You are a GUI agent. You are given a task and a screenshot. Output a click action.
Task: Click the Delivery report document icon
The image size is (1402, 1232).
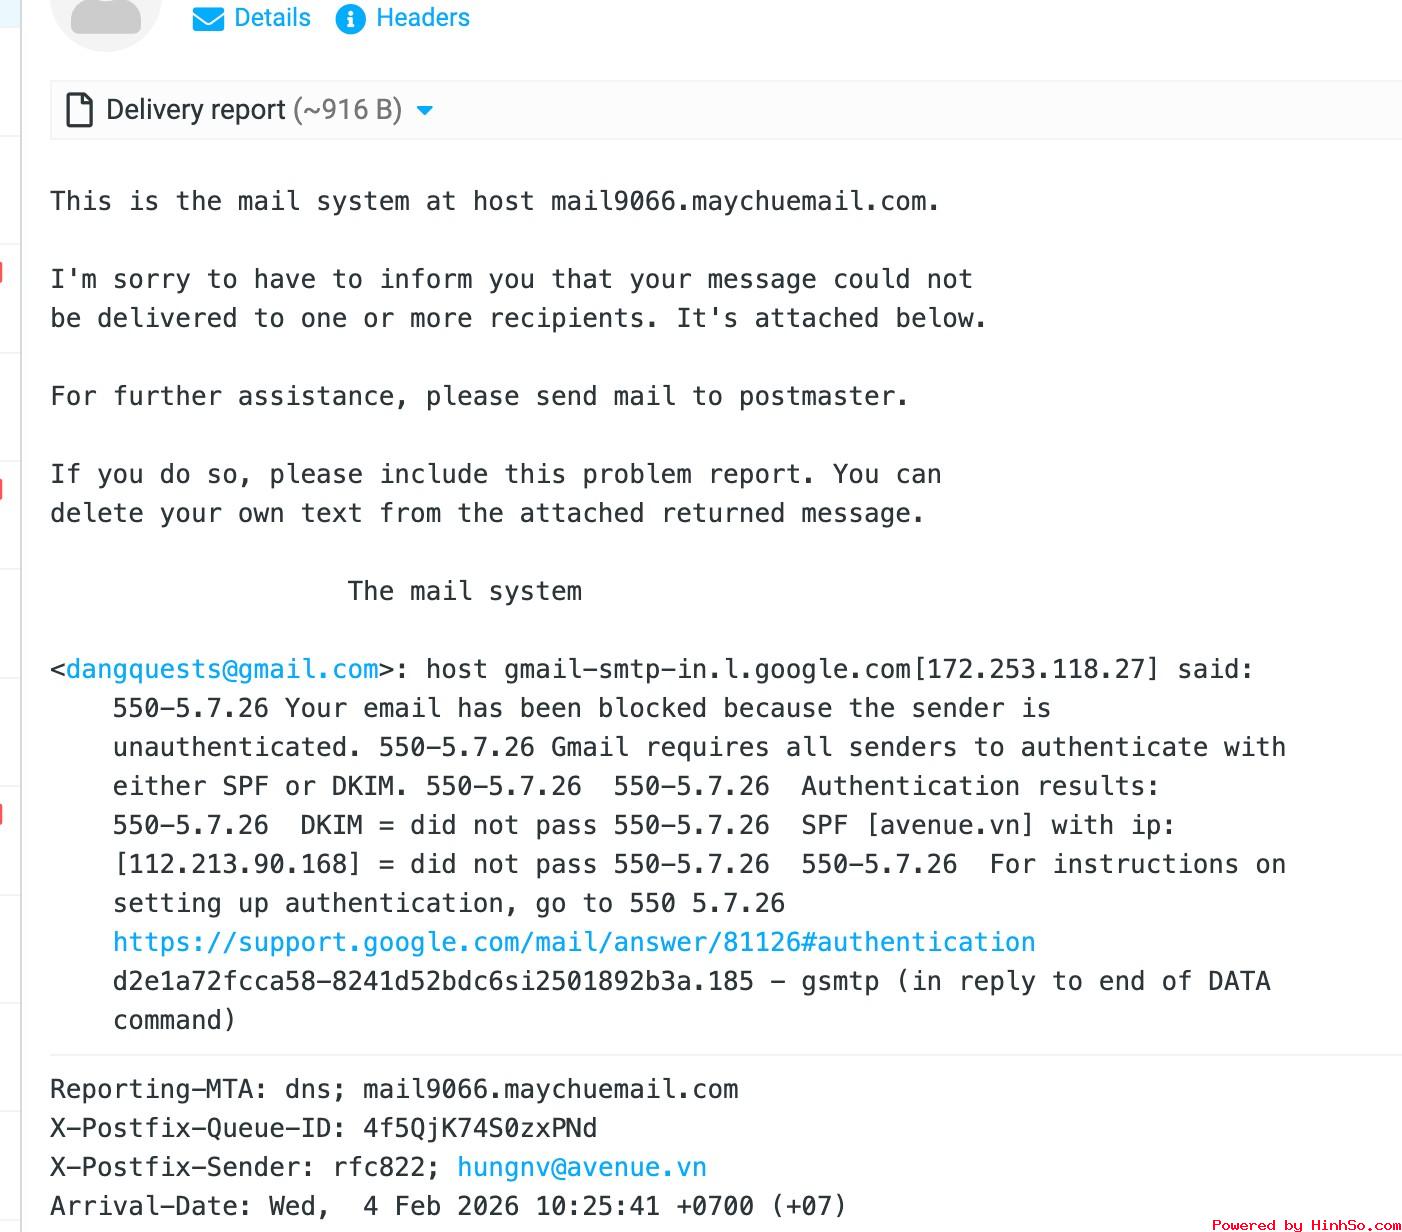coord(80,110)
